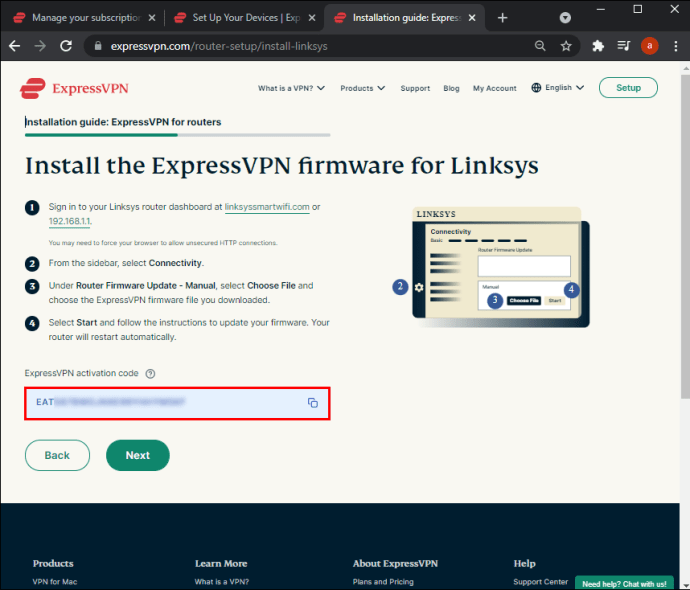Go back with the browser back arrow
Viewport: 690px width, 590px height.
click(15, 46)
